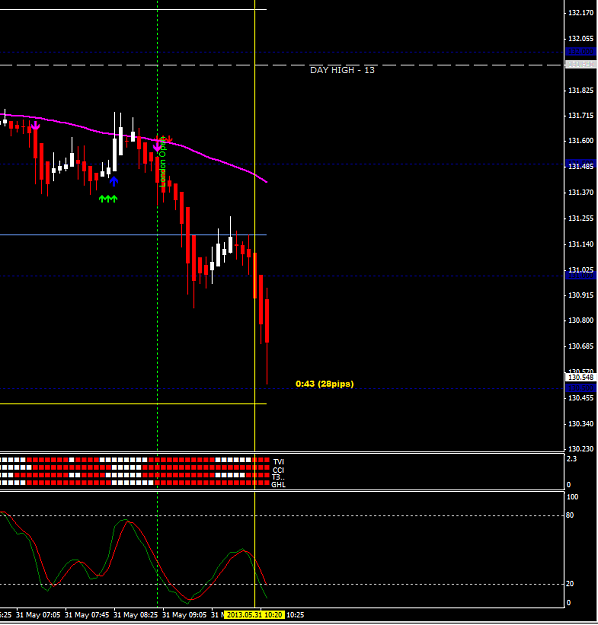Select the London Open vertical text label

pos(162,161)
